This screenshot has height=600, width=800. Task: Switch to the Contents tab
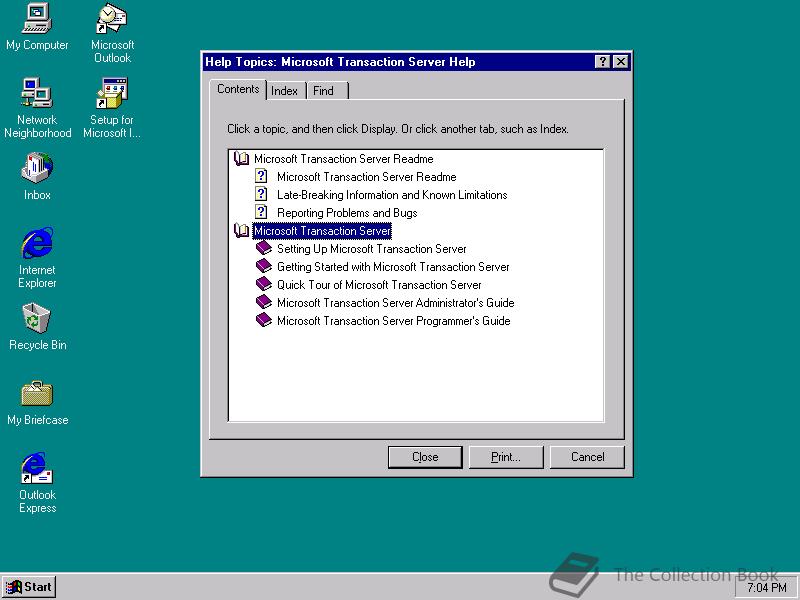[x=238, y=89]
